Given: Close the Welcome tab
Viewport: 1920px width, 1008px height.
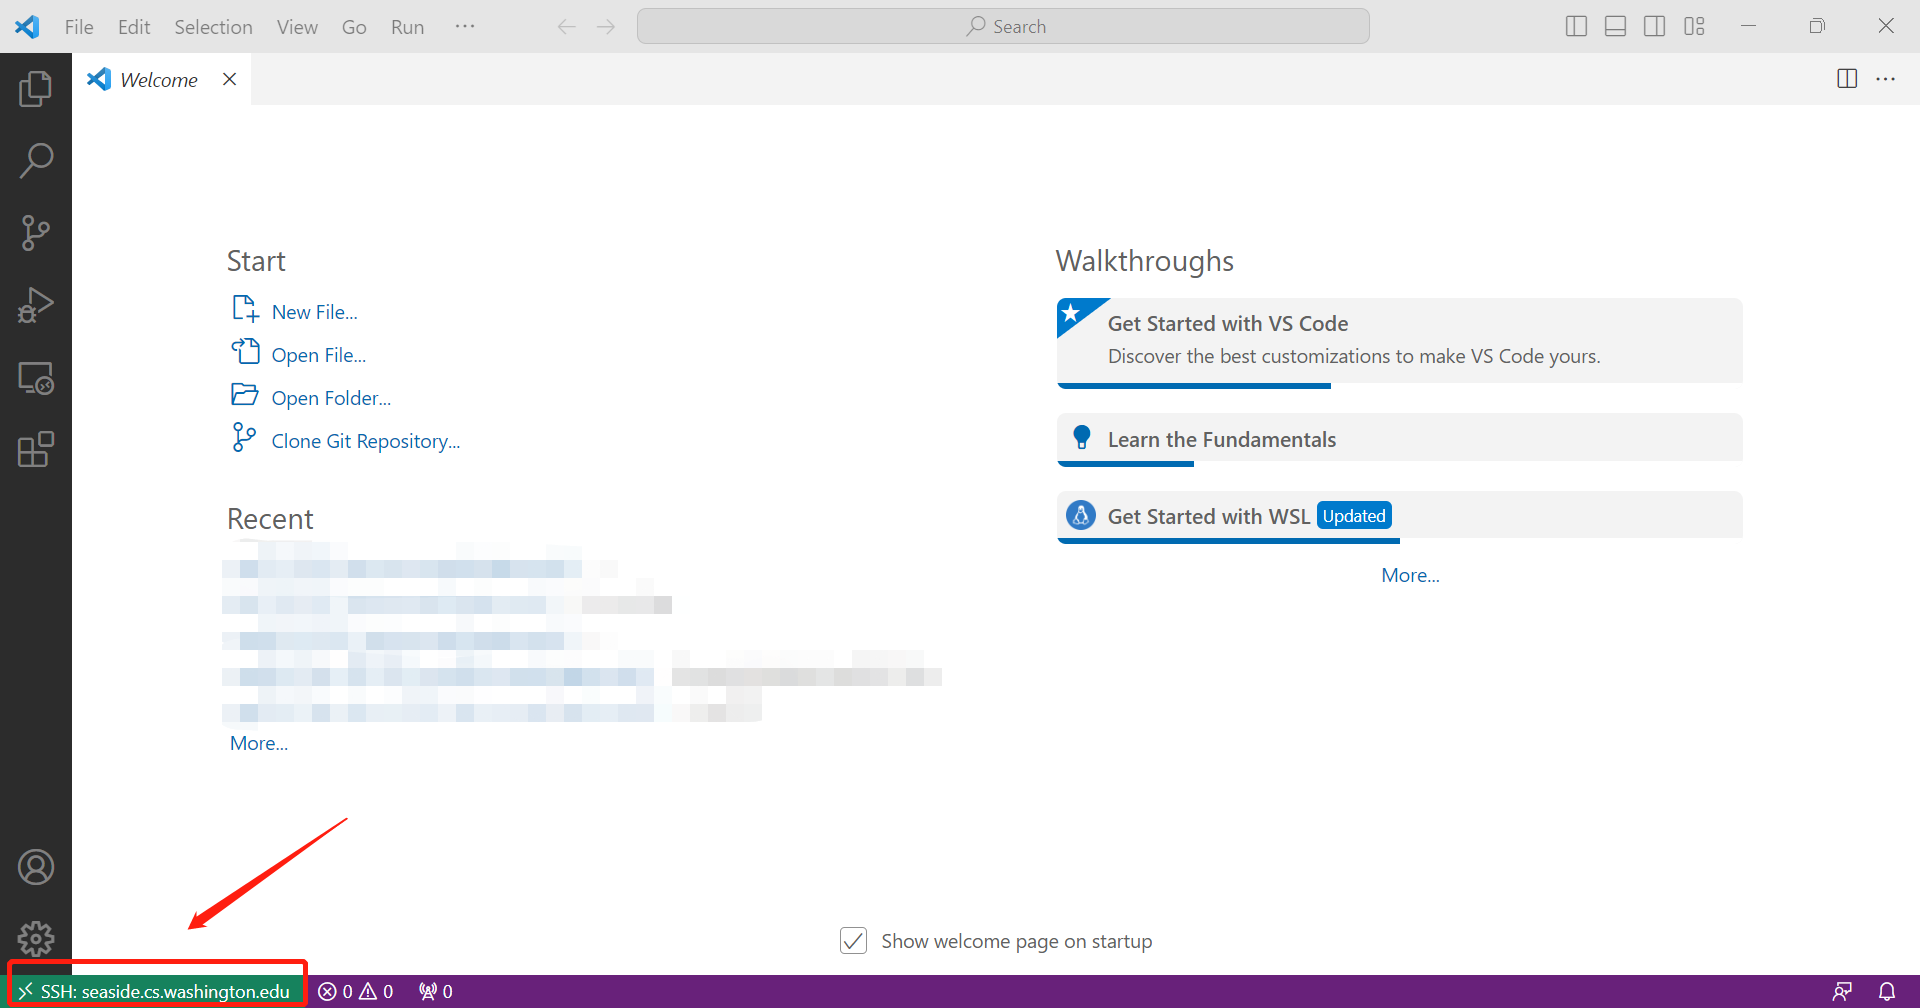Looking at the screenshot, I should pyautogui.click(x=229, y=79).
